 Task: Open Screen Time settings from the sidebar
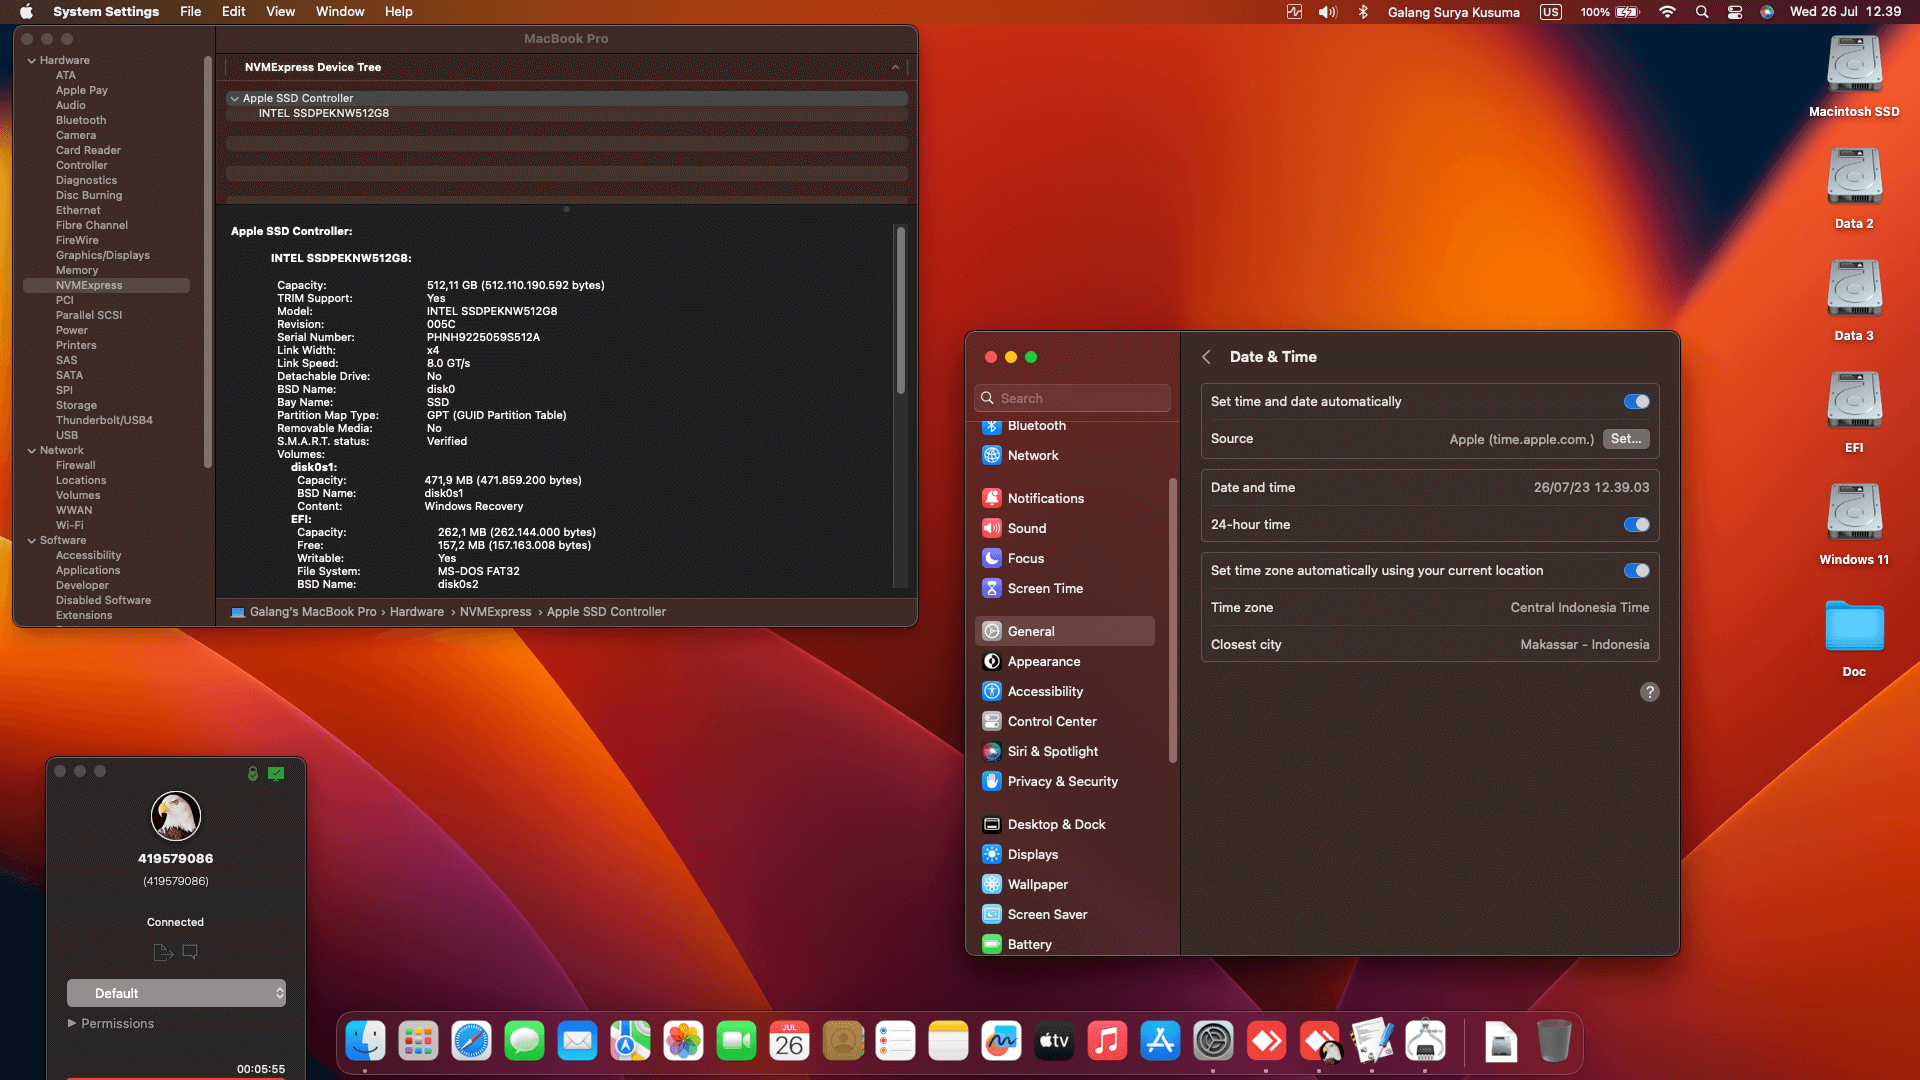point(1045,588)
